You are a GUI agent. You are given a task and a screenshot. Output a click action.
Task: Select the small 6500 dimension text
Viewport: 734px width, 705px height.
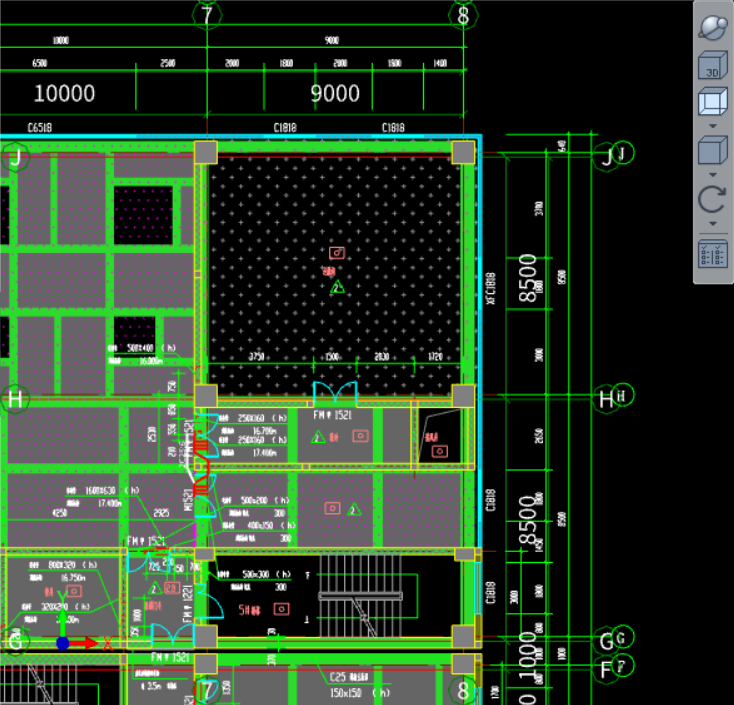pos(40,63)
